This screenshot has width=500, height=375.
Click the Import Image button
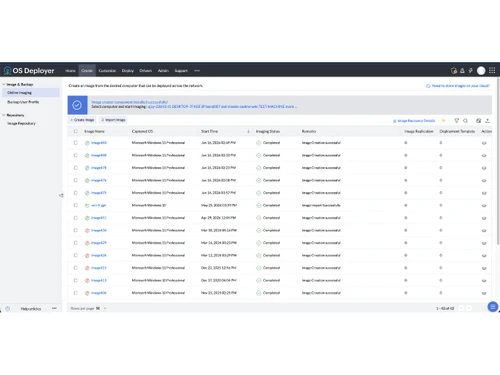click(113, 120)
